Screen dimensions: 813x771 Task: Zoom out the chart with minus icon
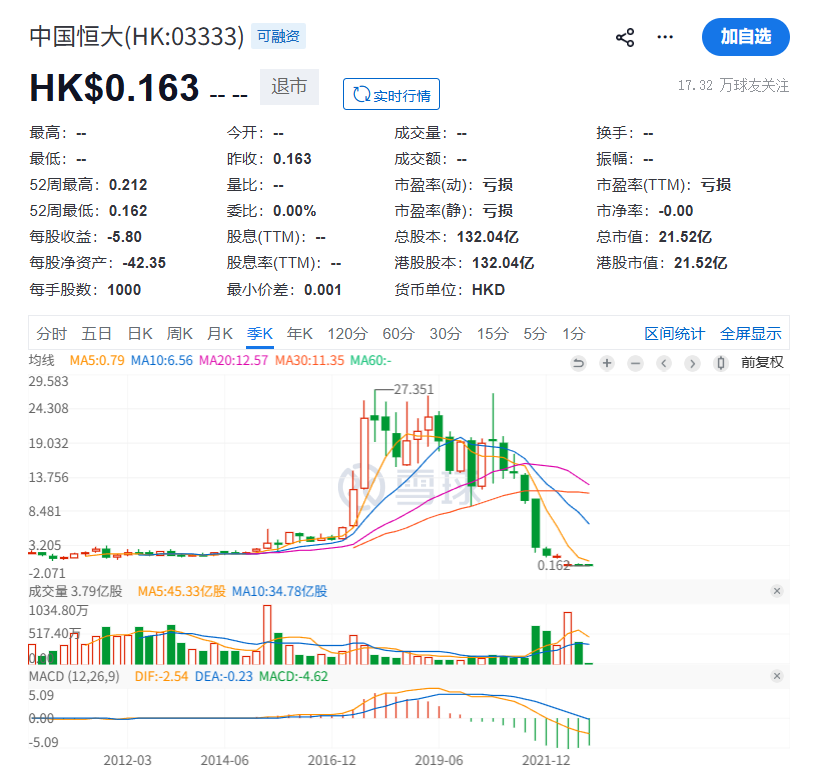coord(635,363)
